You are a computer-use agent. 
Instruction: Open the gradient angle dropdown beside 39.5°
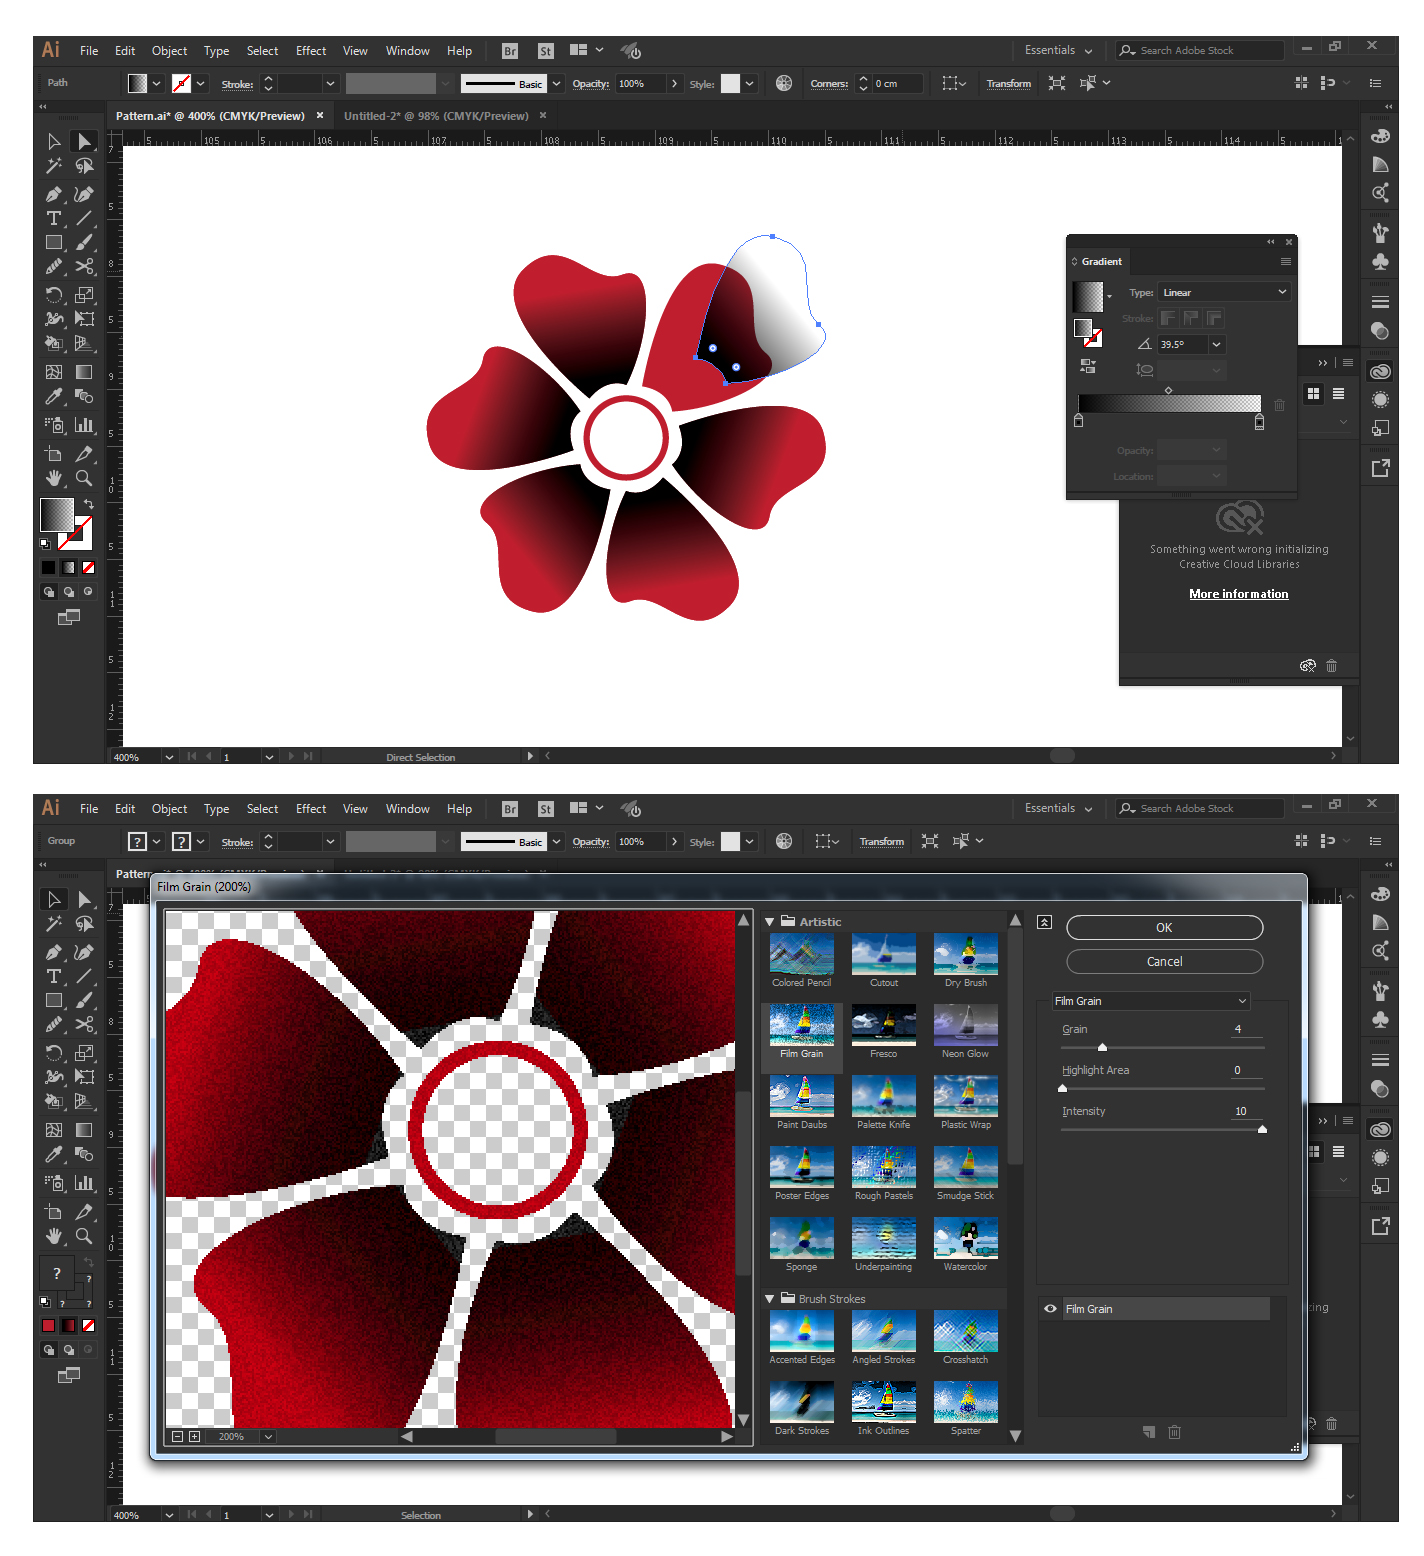1217,344
